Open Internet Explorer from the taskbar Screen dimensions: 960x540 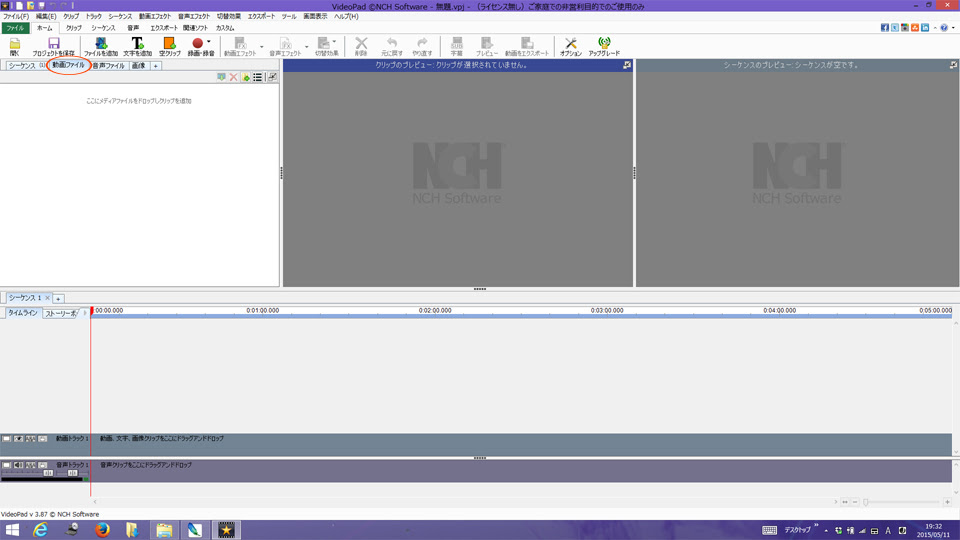(x=40, y=530)
